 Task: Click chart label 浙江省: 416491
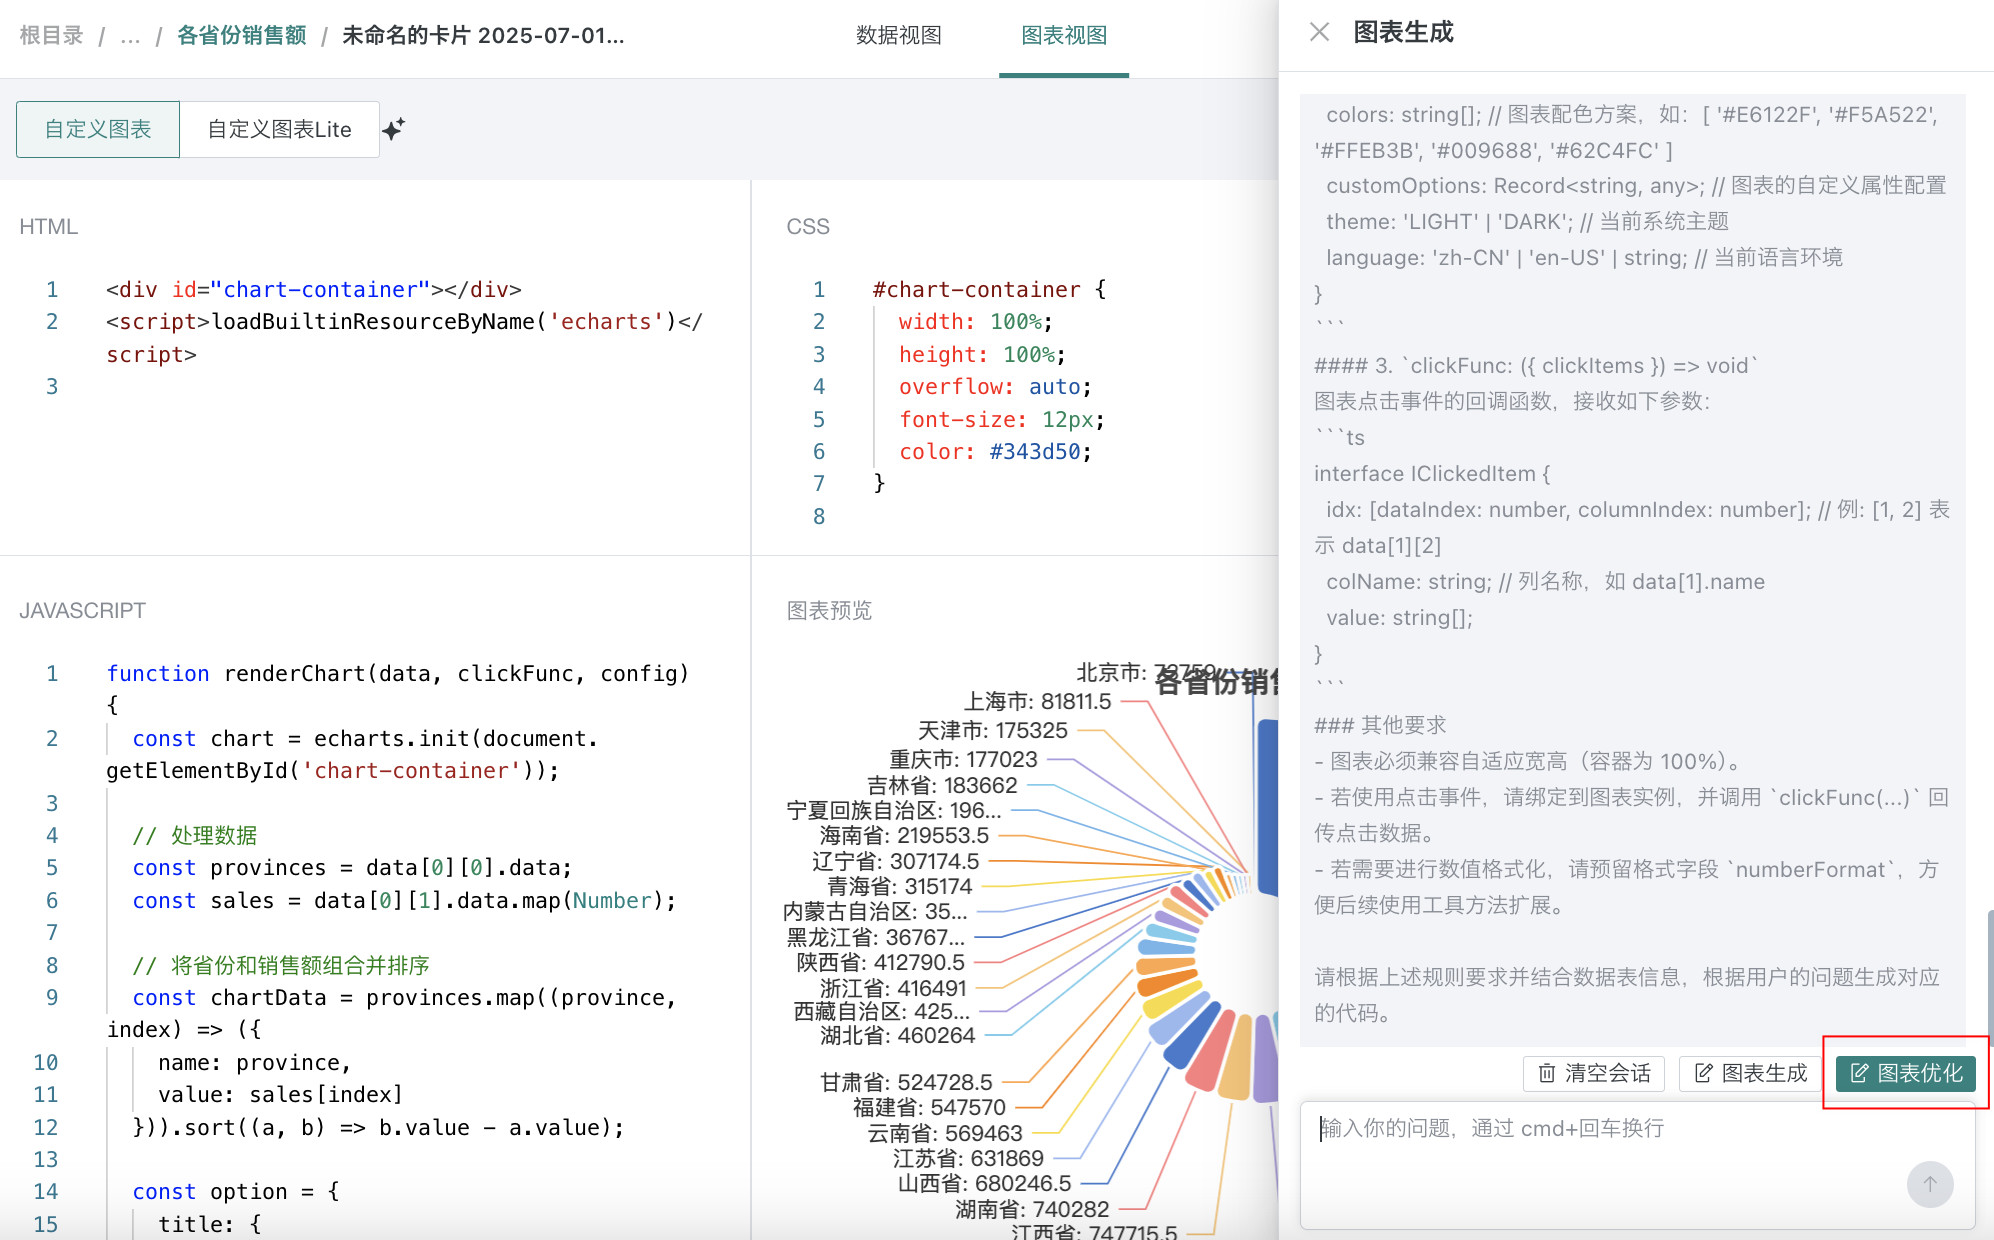[893, 988]
